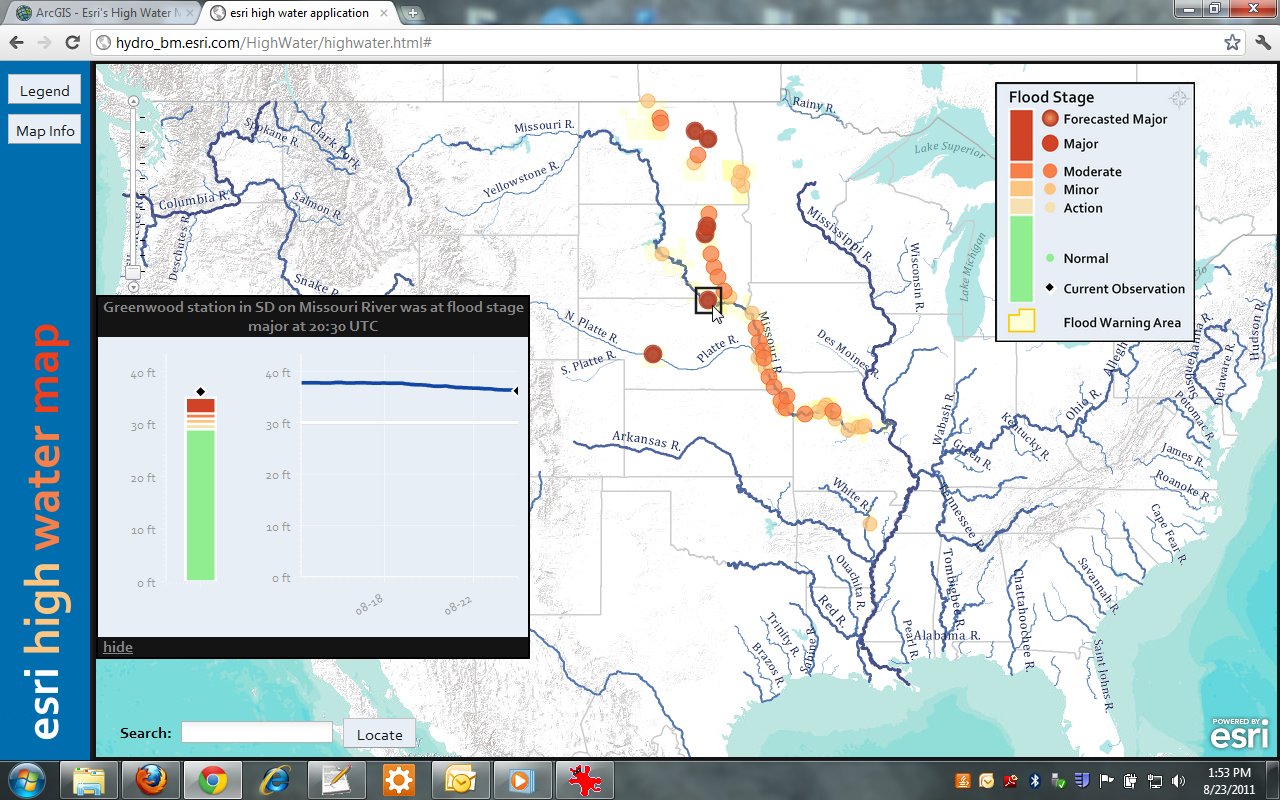Focus the Search text field
The height and width of the screenshot is (800, 1280).
(x=256, y=733)
